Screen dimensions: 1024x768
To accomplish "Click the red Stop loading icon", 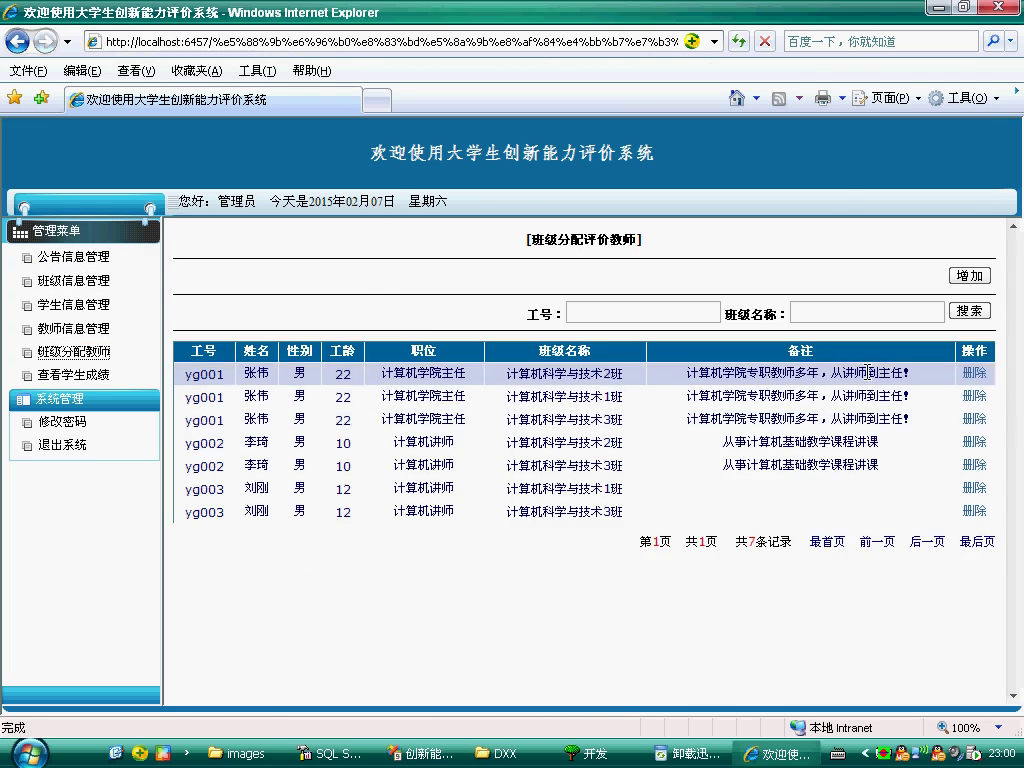I will tap(765, 42).
